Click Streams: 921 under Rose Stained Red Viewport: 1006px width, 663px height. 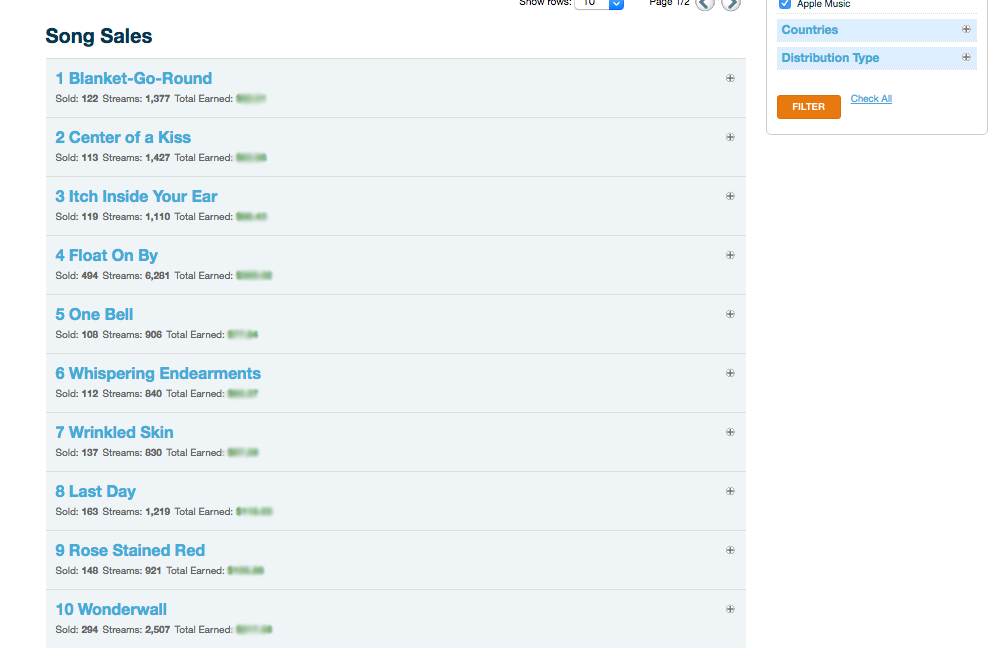click(132, 571)
